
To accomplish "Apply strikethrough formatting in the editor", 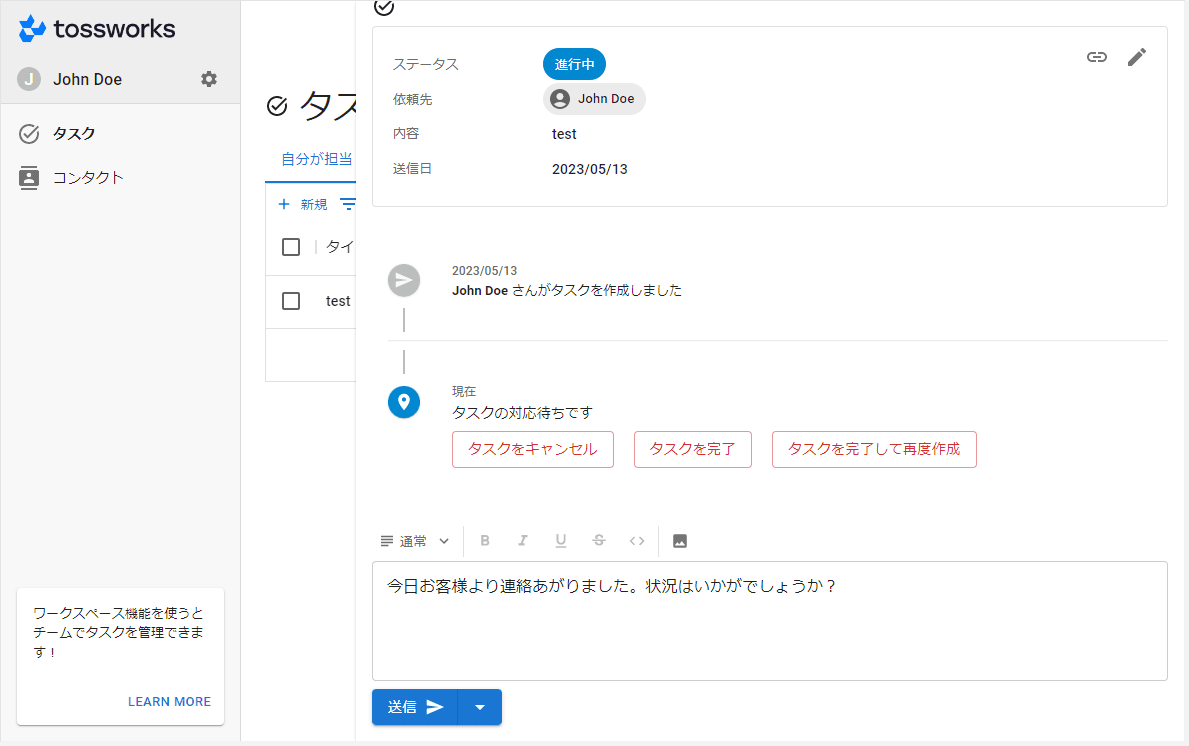I will tap(598, 540).
